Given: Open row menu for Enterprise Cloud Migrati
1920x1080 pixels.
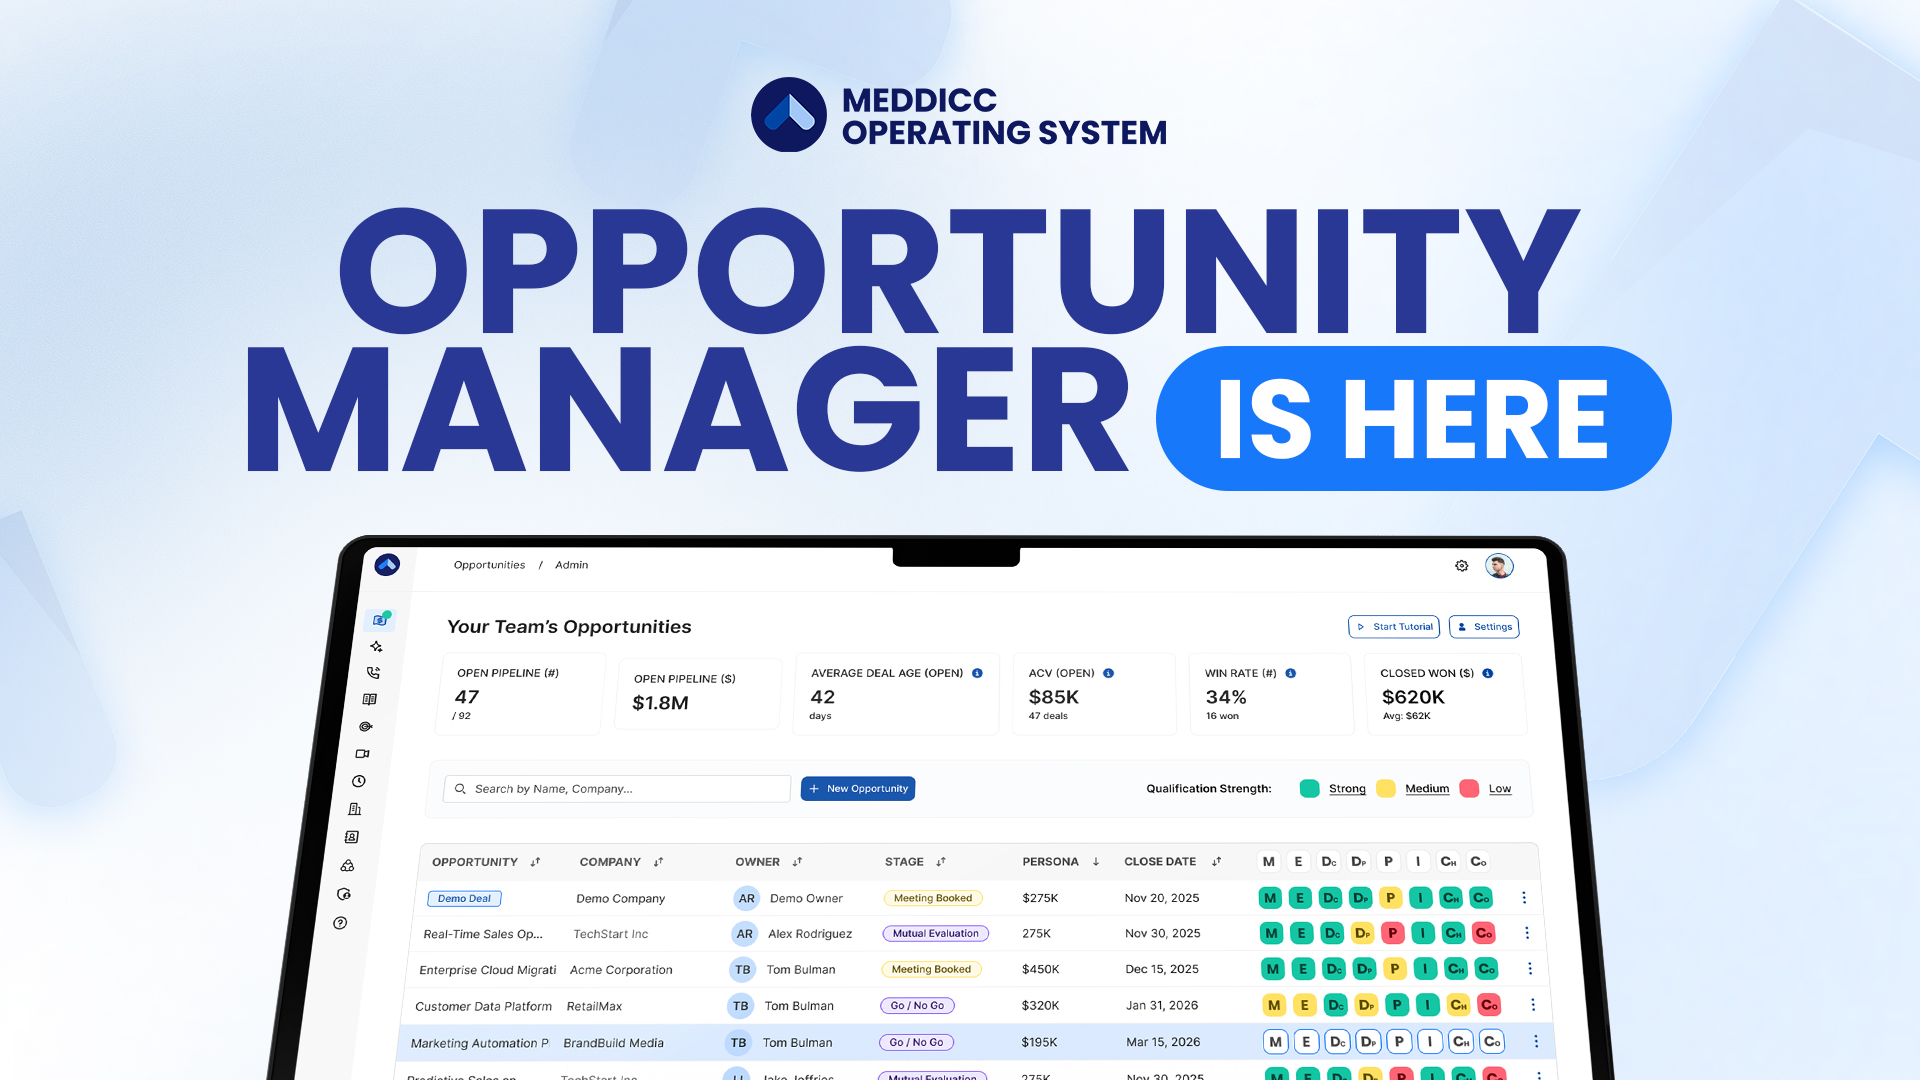Looking at the screenshot, I should tap(1530, 969).
